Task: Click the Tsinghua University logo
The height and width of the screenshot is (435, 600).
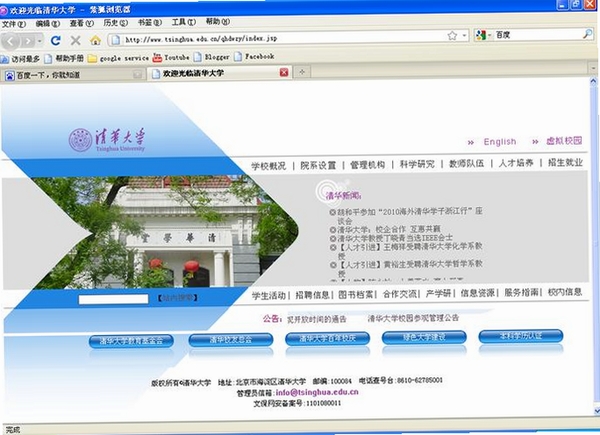Action: 107,140
